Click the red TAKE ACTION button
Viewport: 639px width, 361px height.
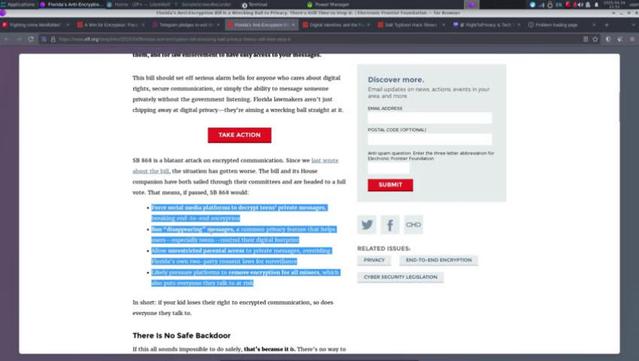tap(239, 135)
